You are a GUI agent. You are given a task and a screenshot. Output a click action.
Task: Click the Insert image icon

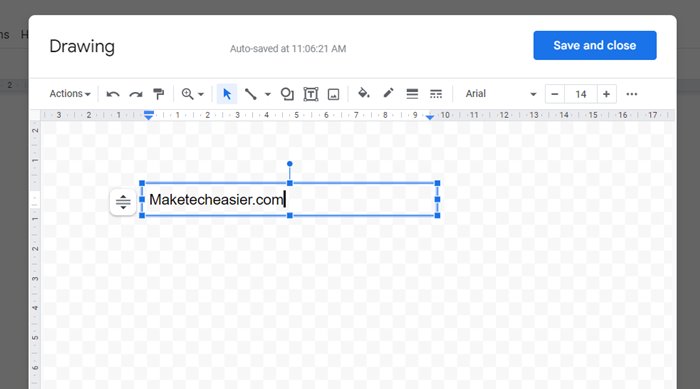[333, 94]
